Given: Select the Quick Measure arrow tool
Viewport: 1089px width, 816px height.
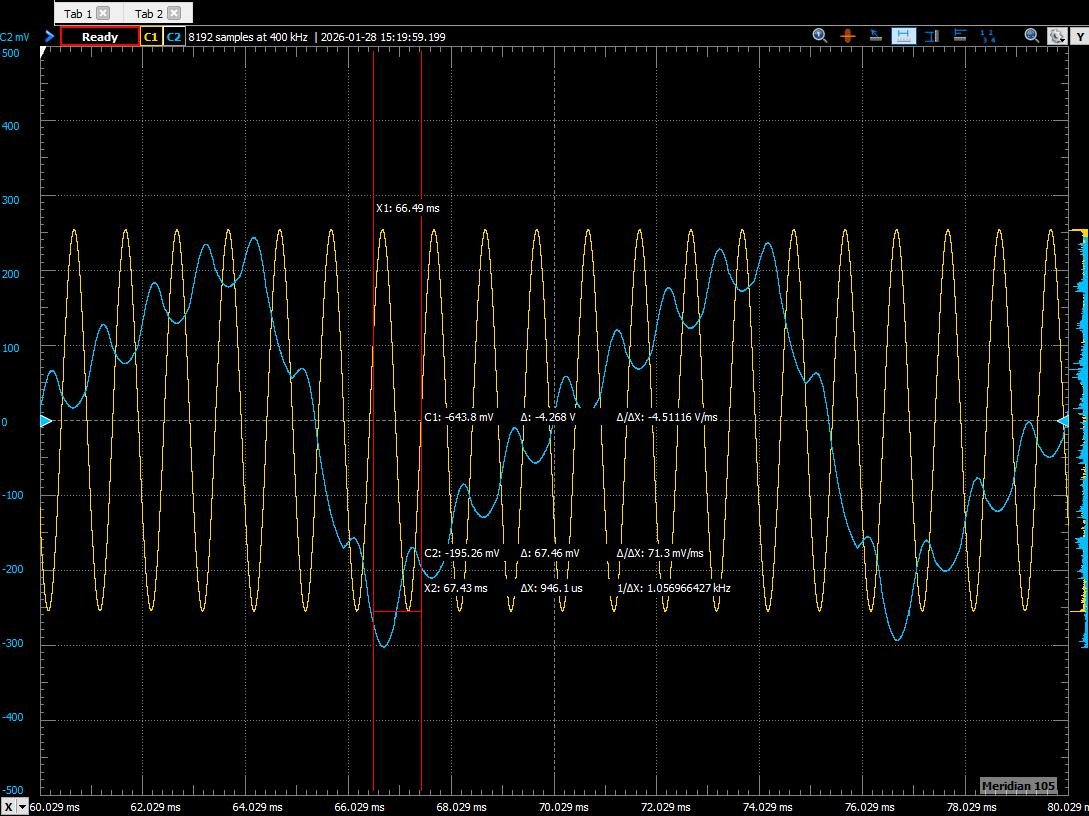Looking at the screenshot, I should 874,35.
